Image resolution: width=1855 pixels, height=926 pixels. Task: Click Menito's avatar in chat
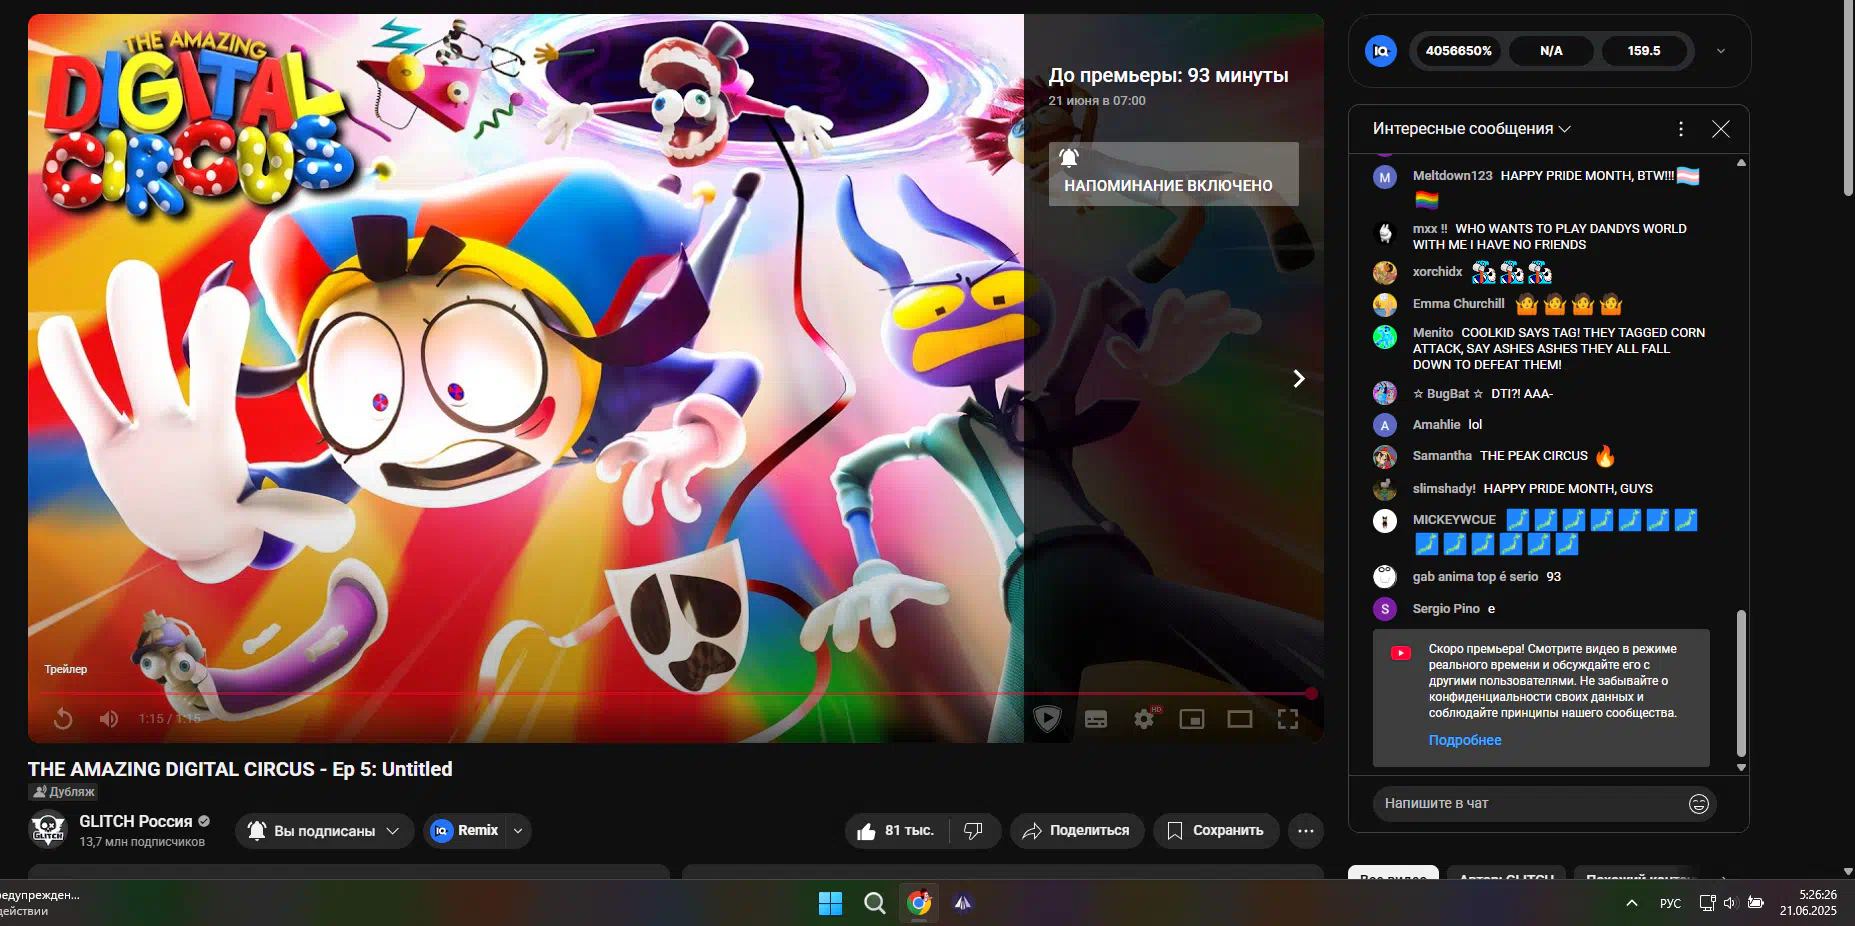click(1385, 337)
